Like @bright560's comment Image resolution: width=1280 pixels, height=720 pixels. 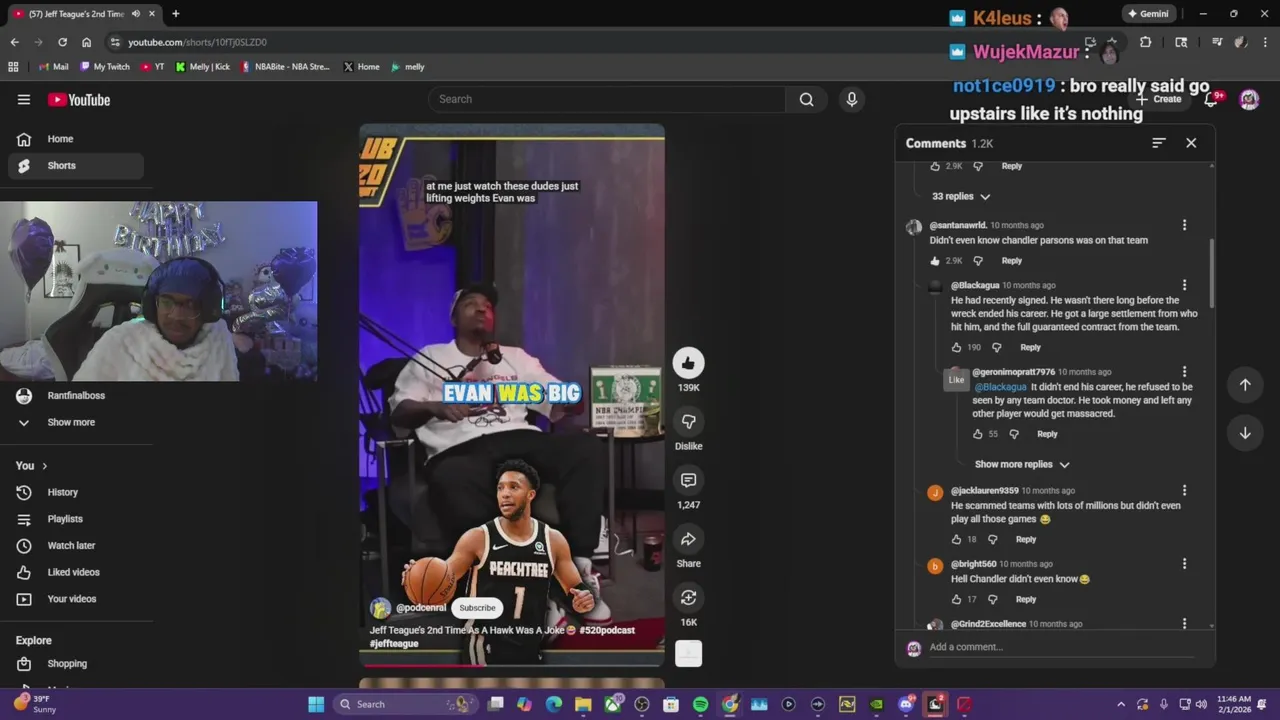956,599
